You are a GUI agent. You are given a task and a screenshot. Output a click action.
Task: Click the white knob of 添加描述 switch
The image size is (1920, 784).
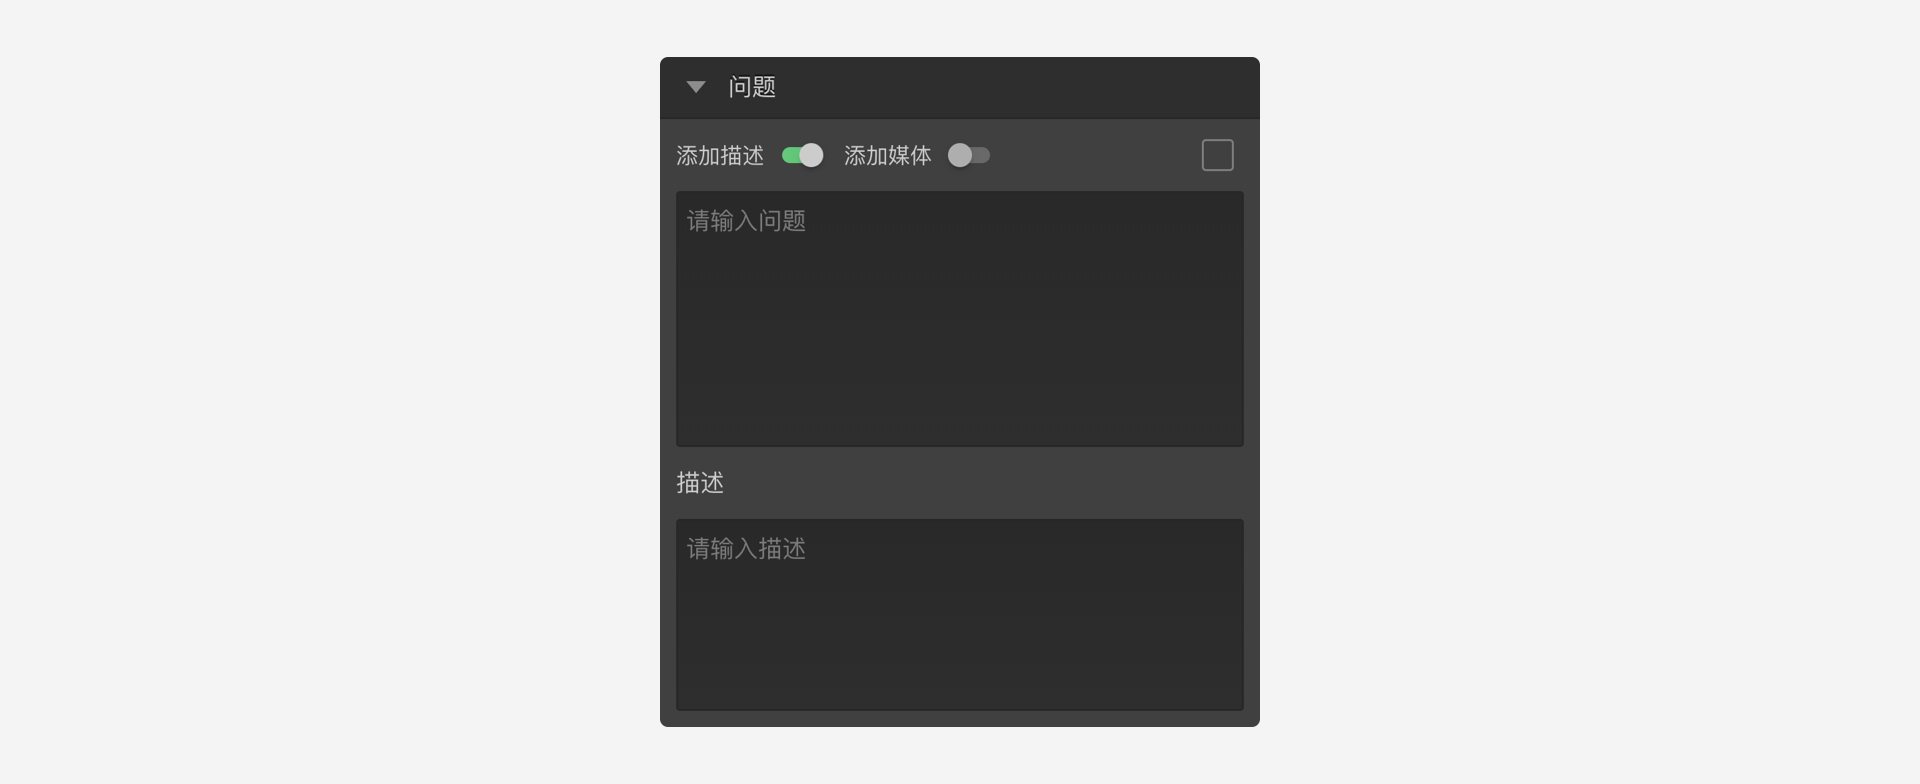coord(812,155)
